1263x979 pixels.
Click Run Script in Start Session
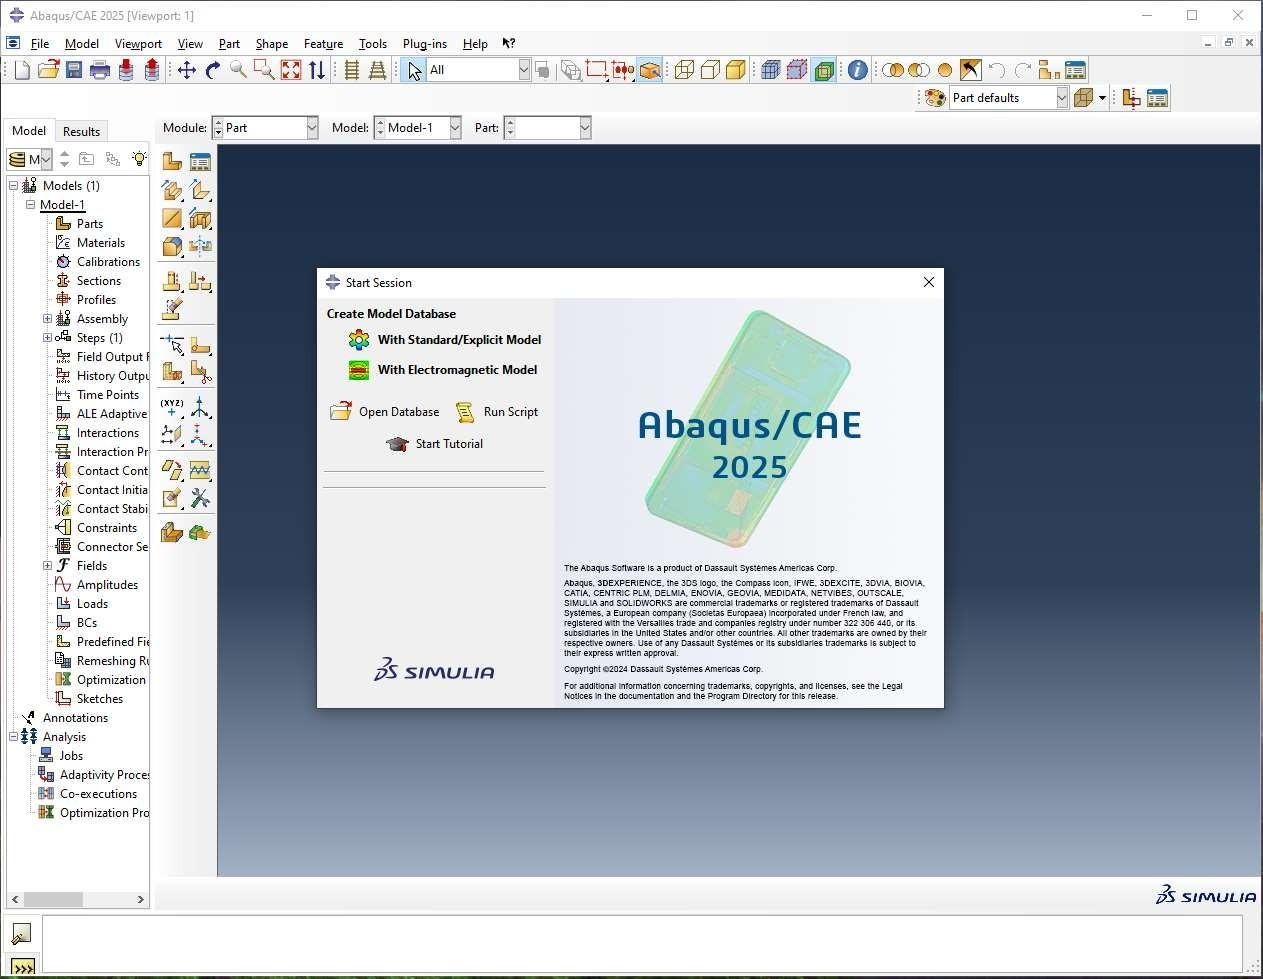tap(497, 412)
